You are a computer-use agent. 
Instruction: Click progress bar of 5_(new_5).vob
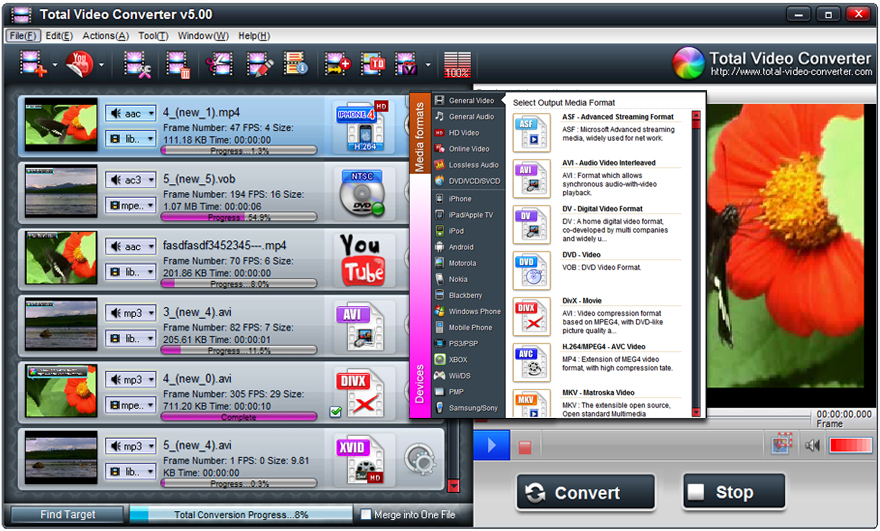(x=239, y=217)
